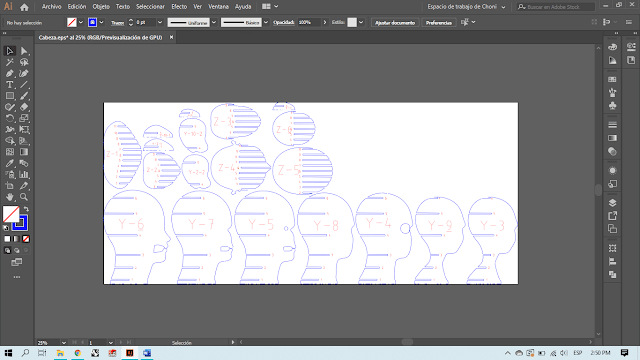This screenshot has width=640, height=360.
Task: Open the Transparency panel icon
Action: coord(612,151)
